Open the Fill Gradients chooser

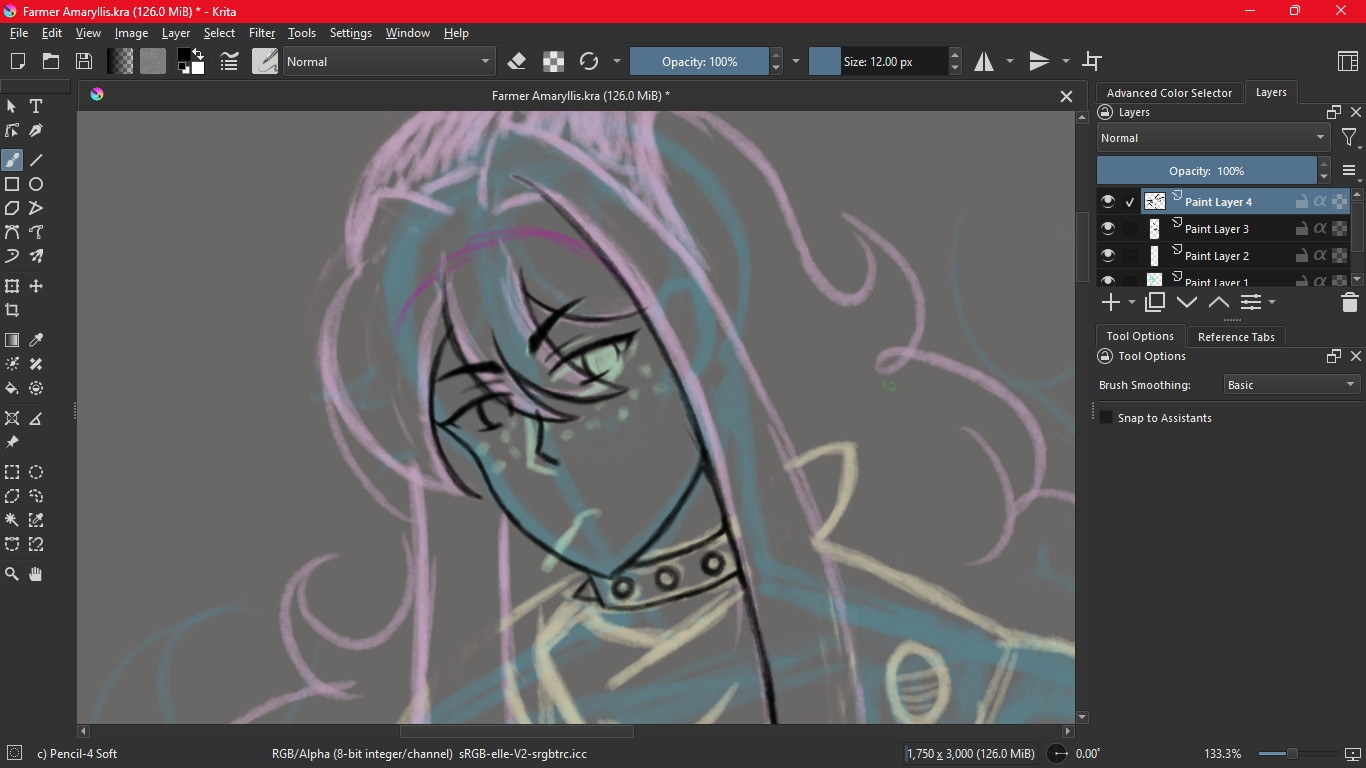click(120, 61)
